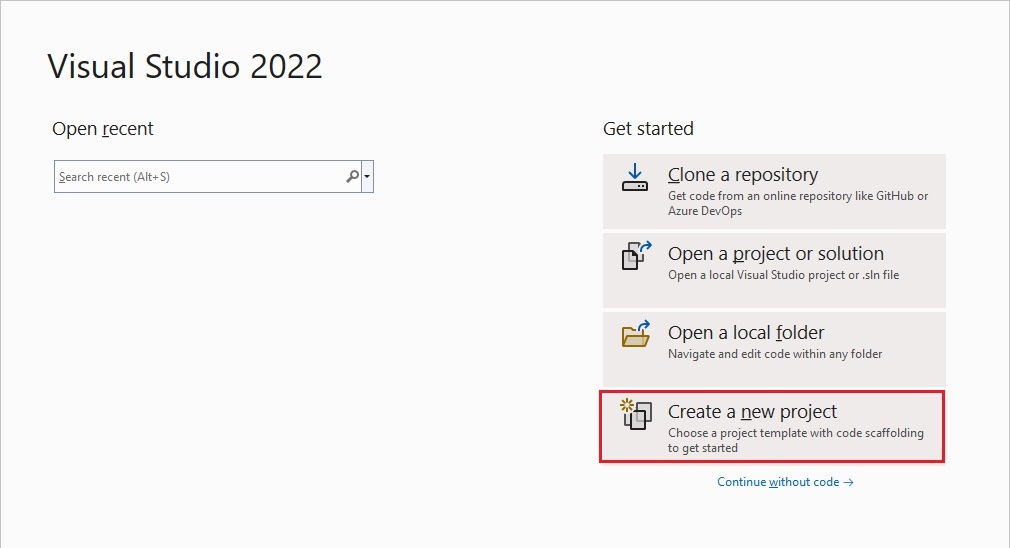Follow the Continue without code link

785,482
